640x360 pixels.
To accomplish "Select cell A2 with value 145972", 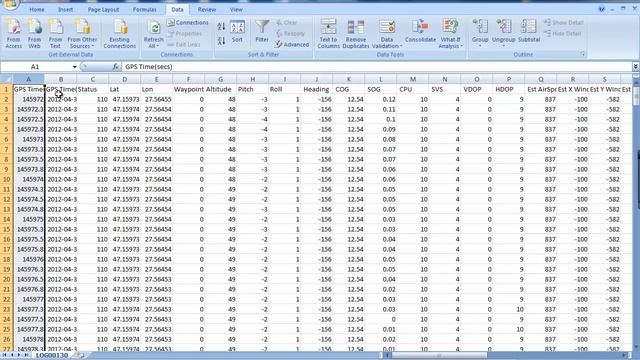I will 29,99.
